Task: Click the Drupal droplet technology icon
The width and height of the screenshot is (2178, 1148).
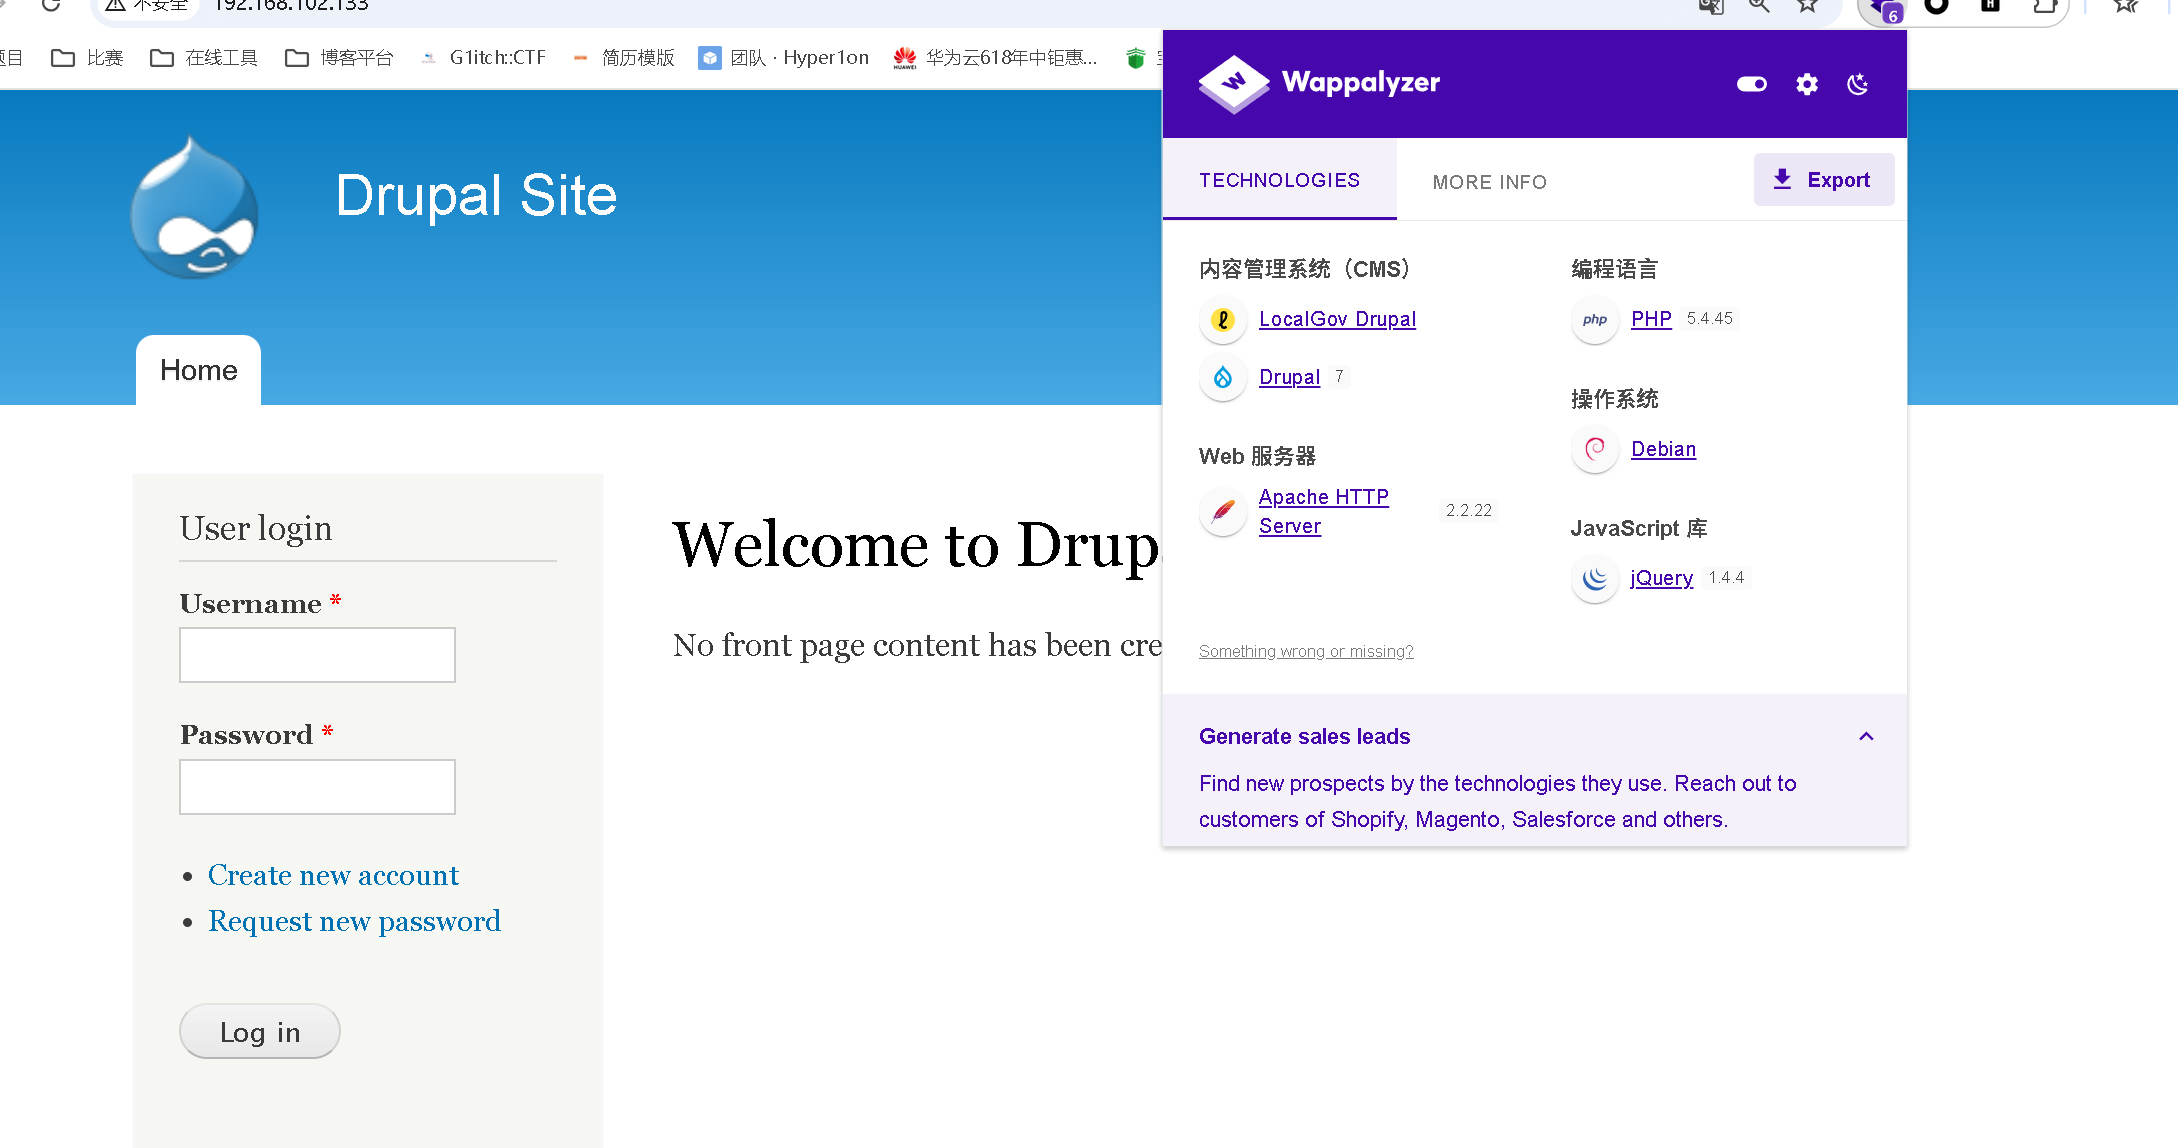Action: tap(1222, 377)
